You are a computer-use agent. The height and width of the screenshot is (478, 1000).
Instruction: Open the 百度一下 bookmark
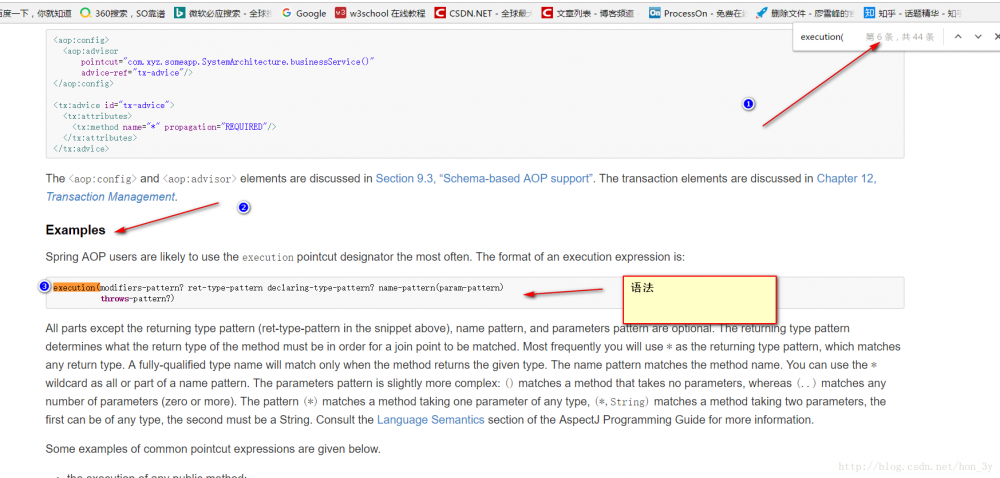coord(35,13)
